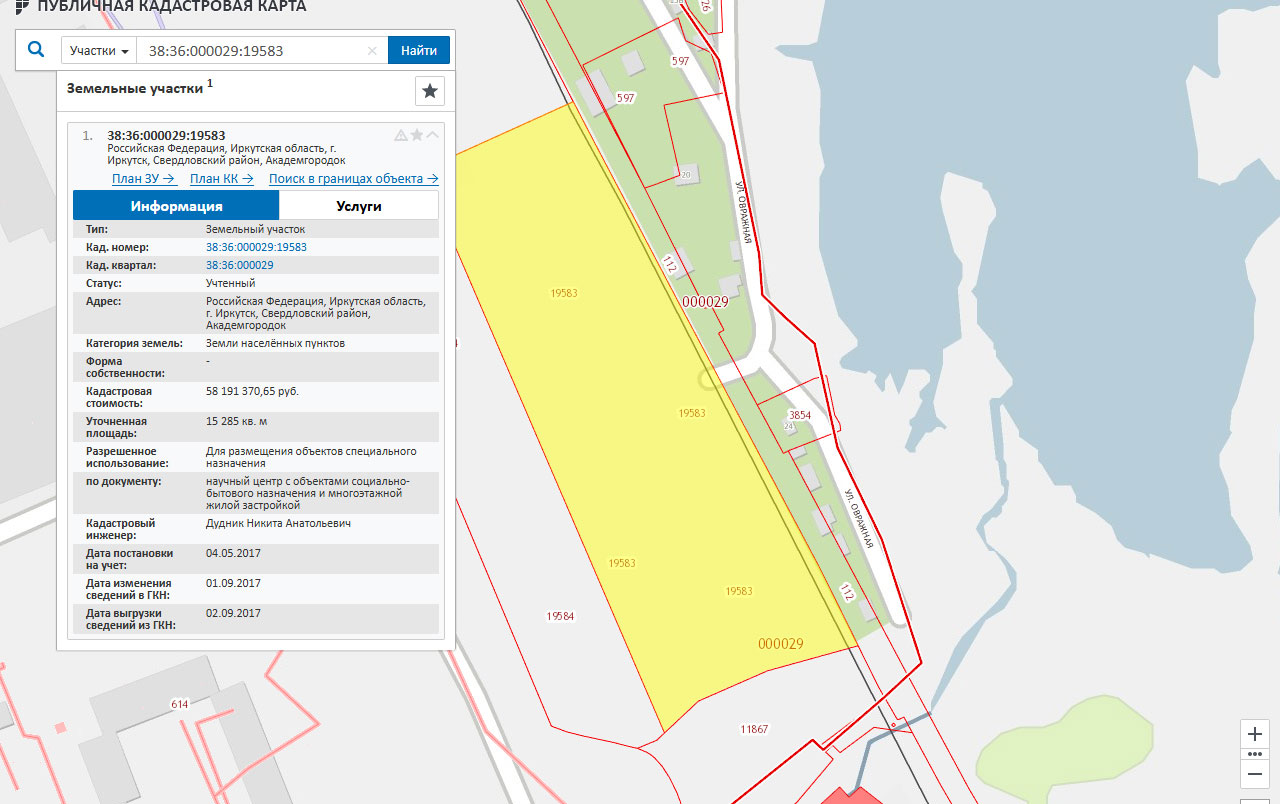1280x804 pixels.
Task: Click the magnifying glass search icon
Action: [37, 50]
